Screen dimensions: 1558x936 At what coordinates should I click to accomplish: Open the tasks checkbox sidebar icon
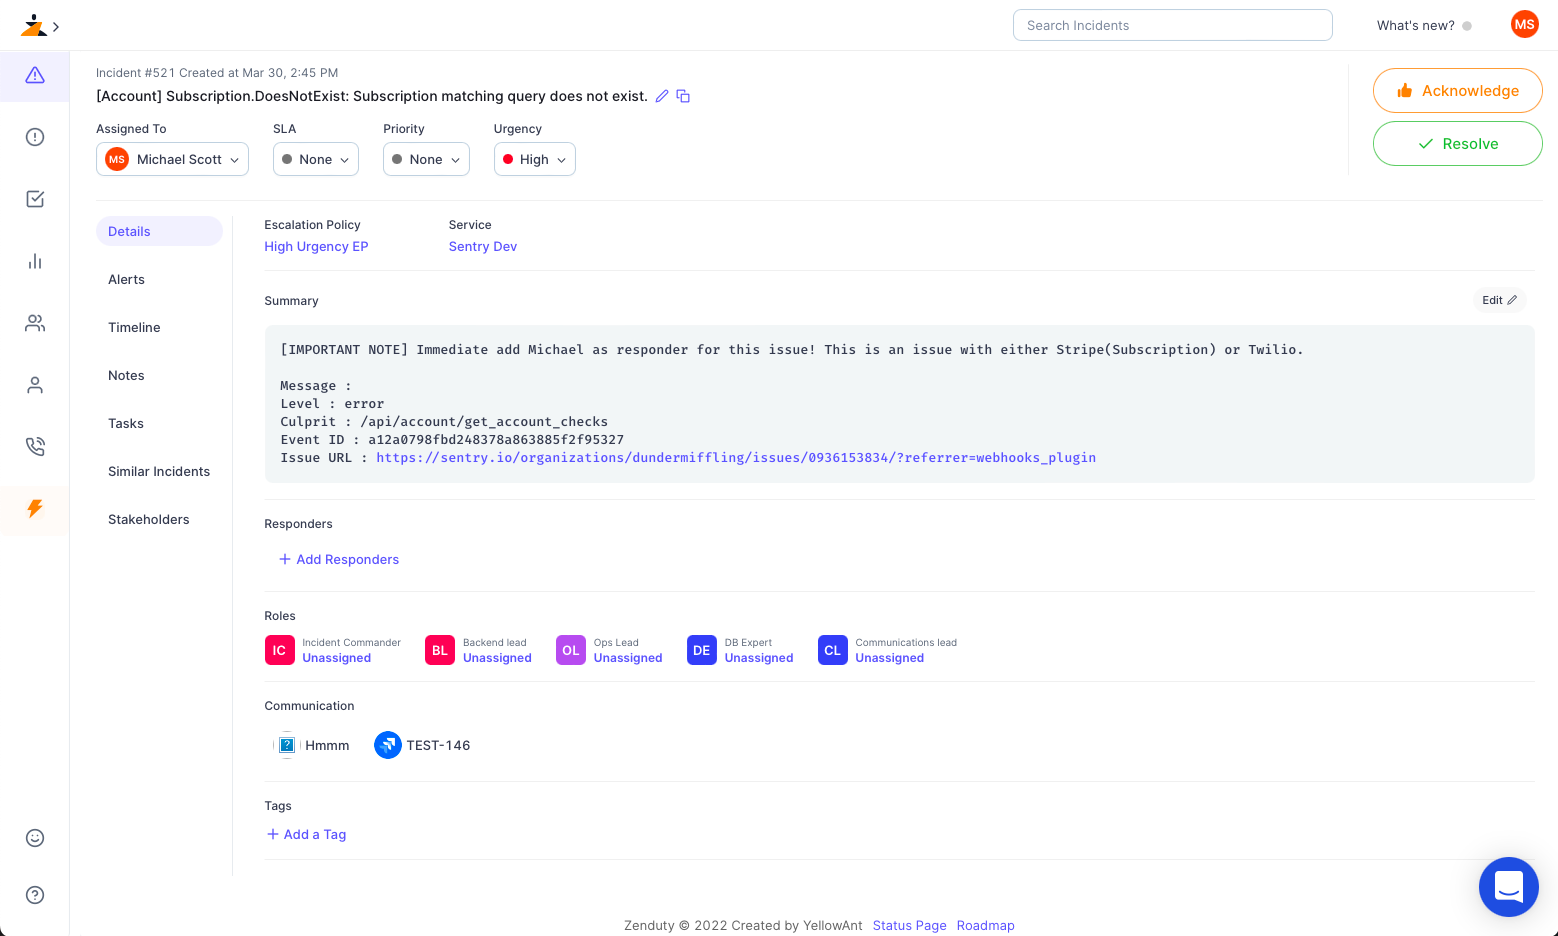(35, 199)
